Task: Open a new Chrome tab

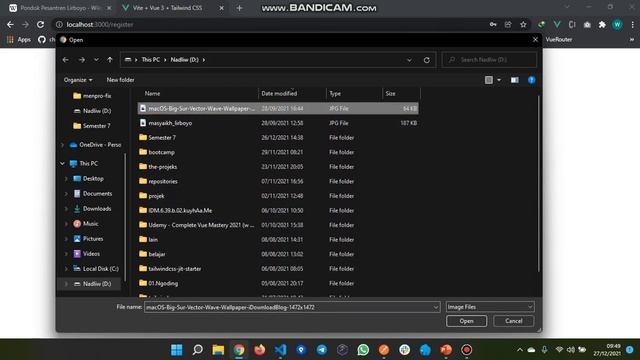Action: (239, 8)
